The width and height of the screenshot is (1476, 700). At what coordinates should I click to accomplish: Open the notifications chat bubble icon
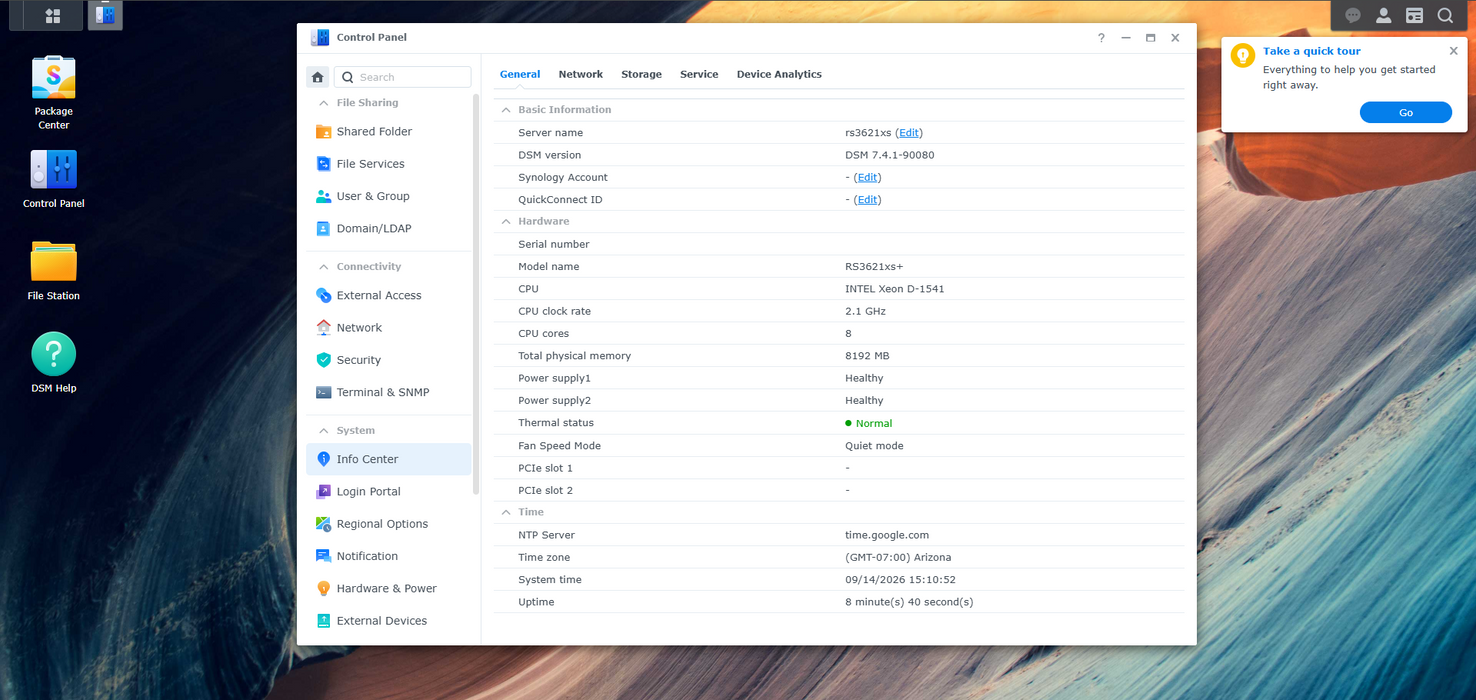1353,15
